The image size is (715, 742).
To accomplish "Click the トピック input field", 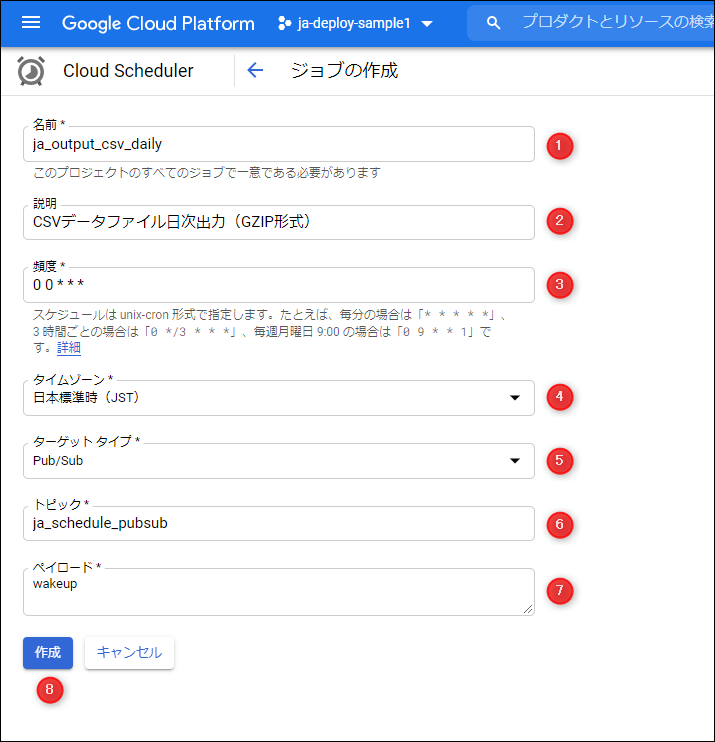I will 278,523.
